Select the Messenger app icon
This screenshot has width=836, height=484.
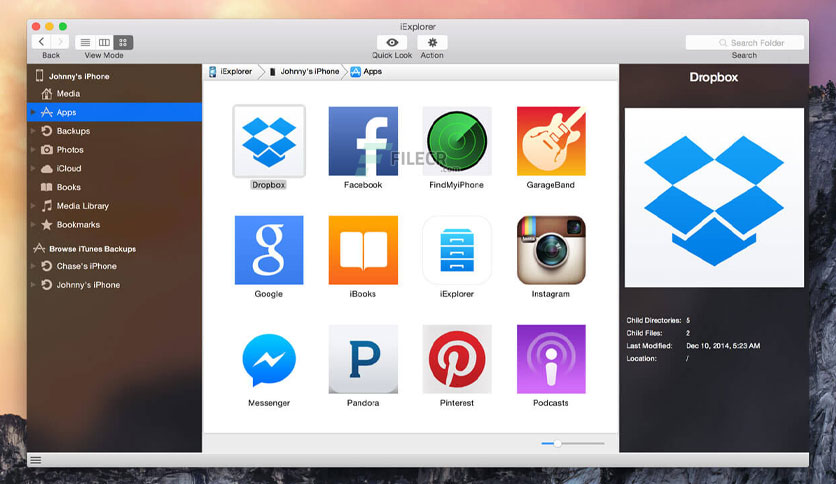click(x=269, y=359)
